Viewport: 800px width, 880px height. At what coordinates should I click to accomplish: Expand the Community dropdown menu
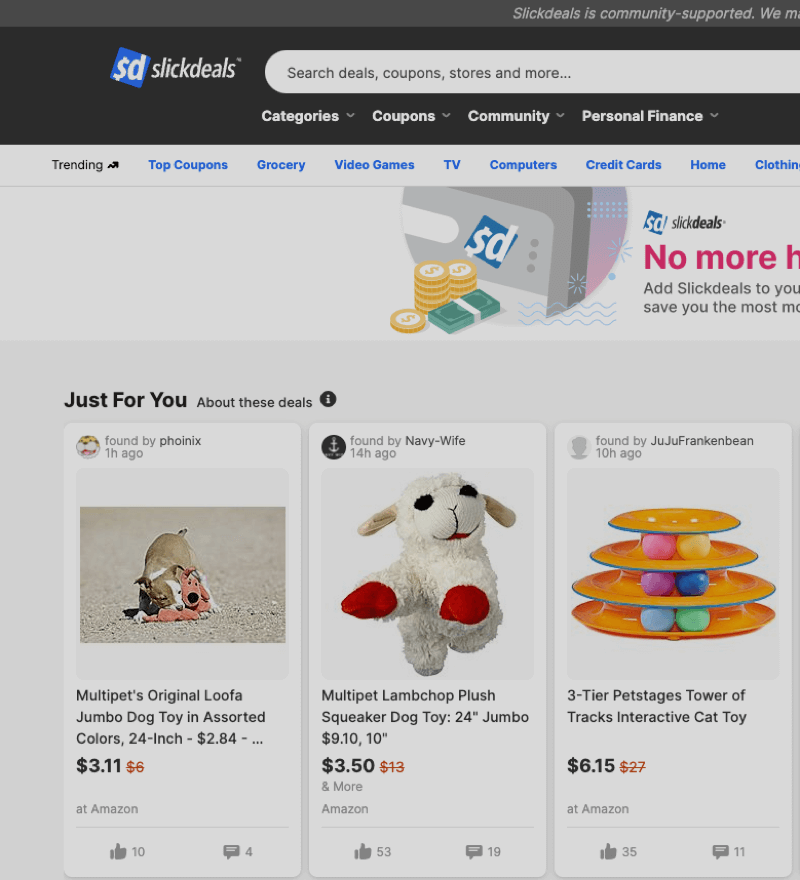coord(515,116)
